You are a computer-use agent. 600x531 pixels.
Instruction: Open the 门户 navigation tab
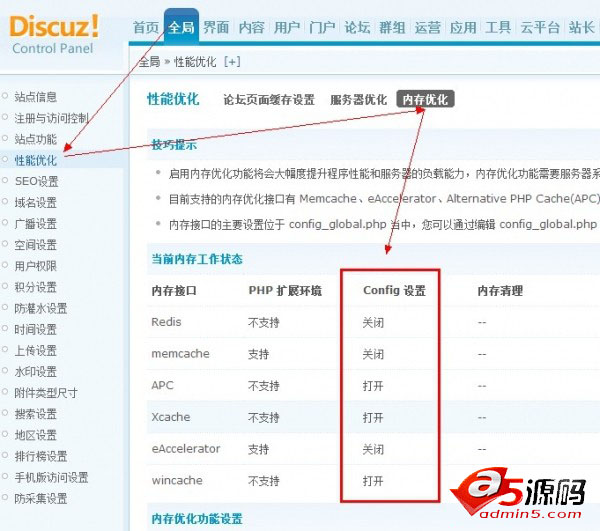click(322, 28)
